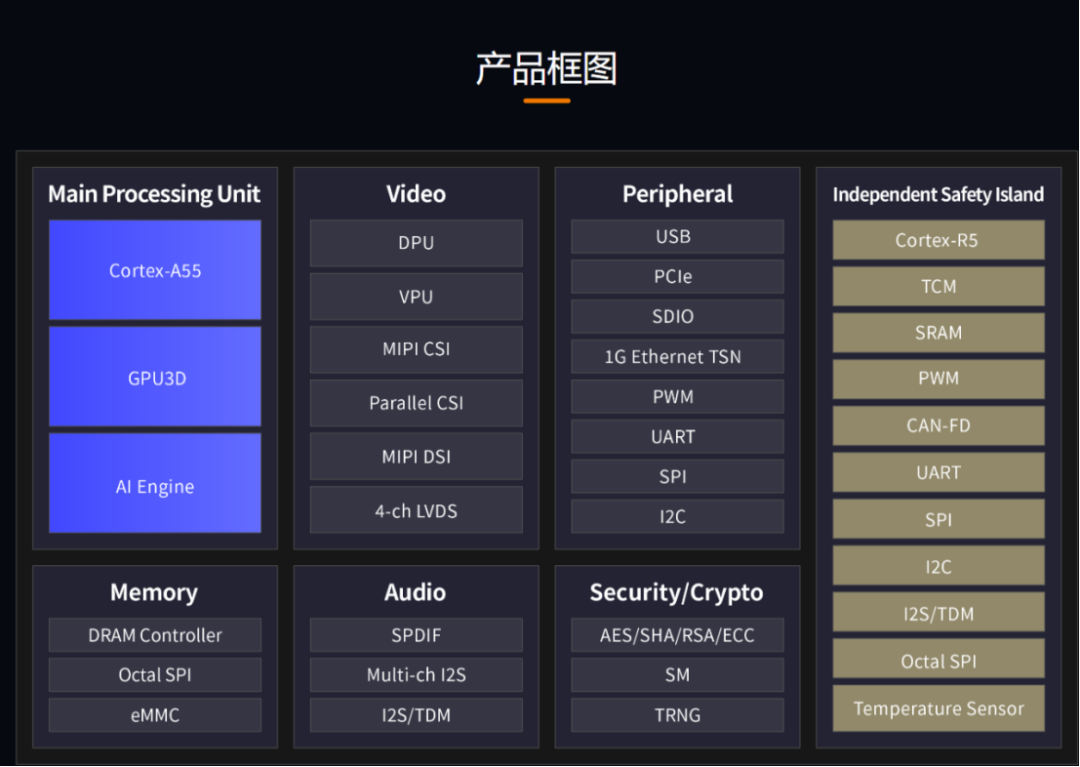Select the DRAM Controller block
The width and height of the screenshot is (1080, 767).
155,635
